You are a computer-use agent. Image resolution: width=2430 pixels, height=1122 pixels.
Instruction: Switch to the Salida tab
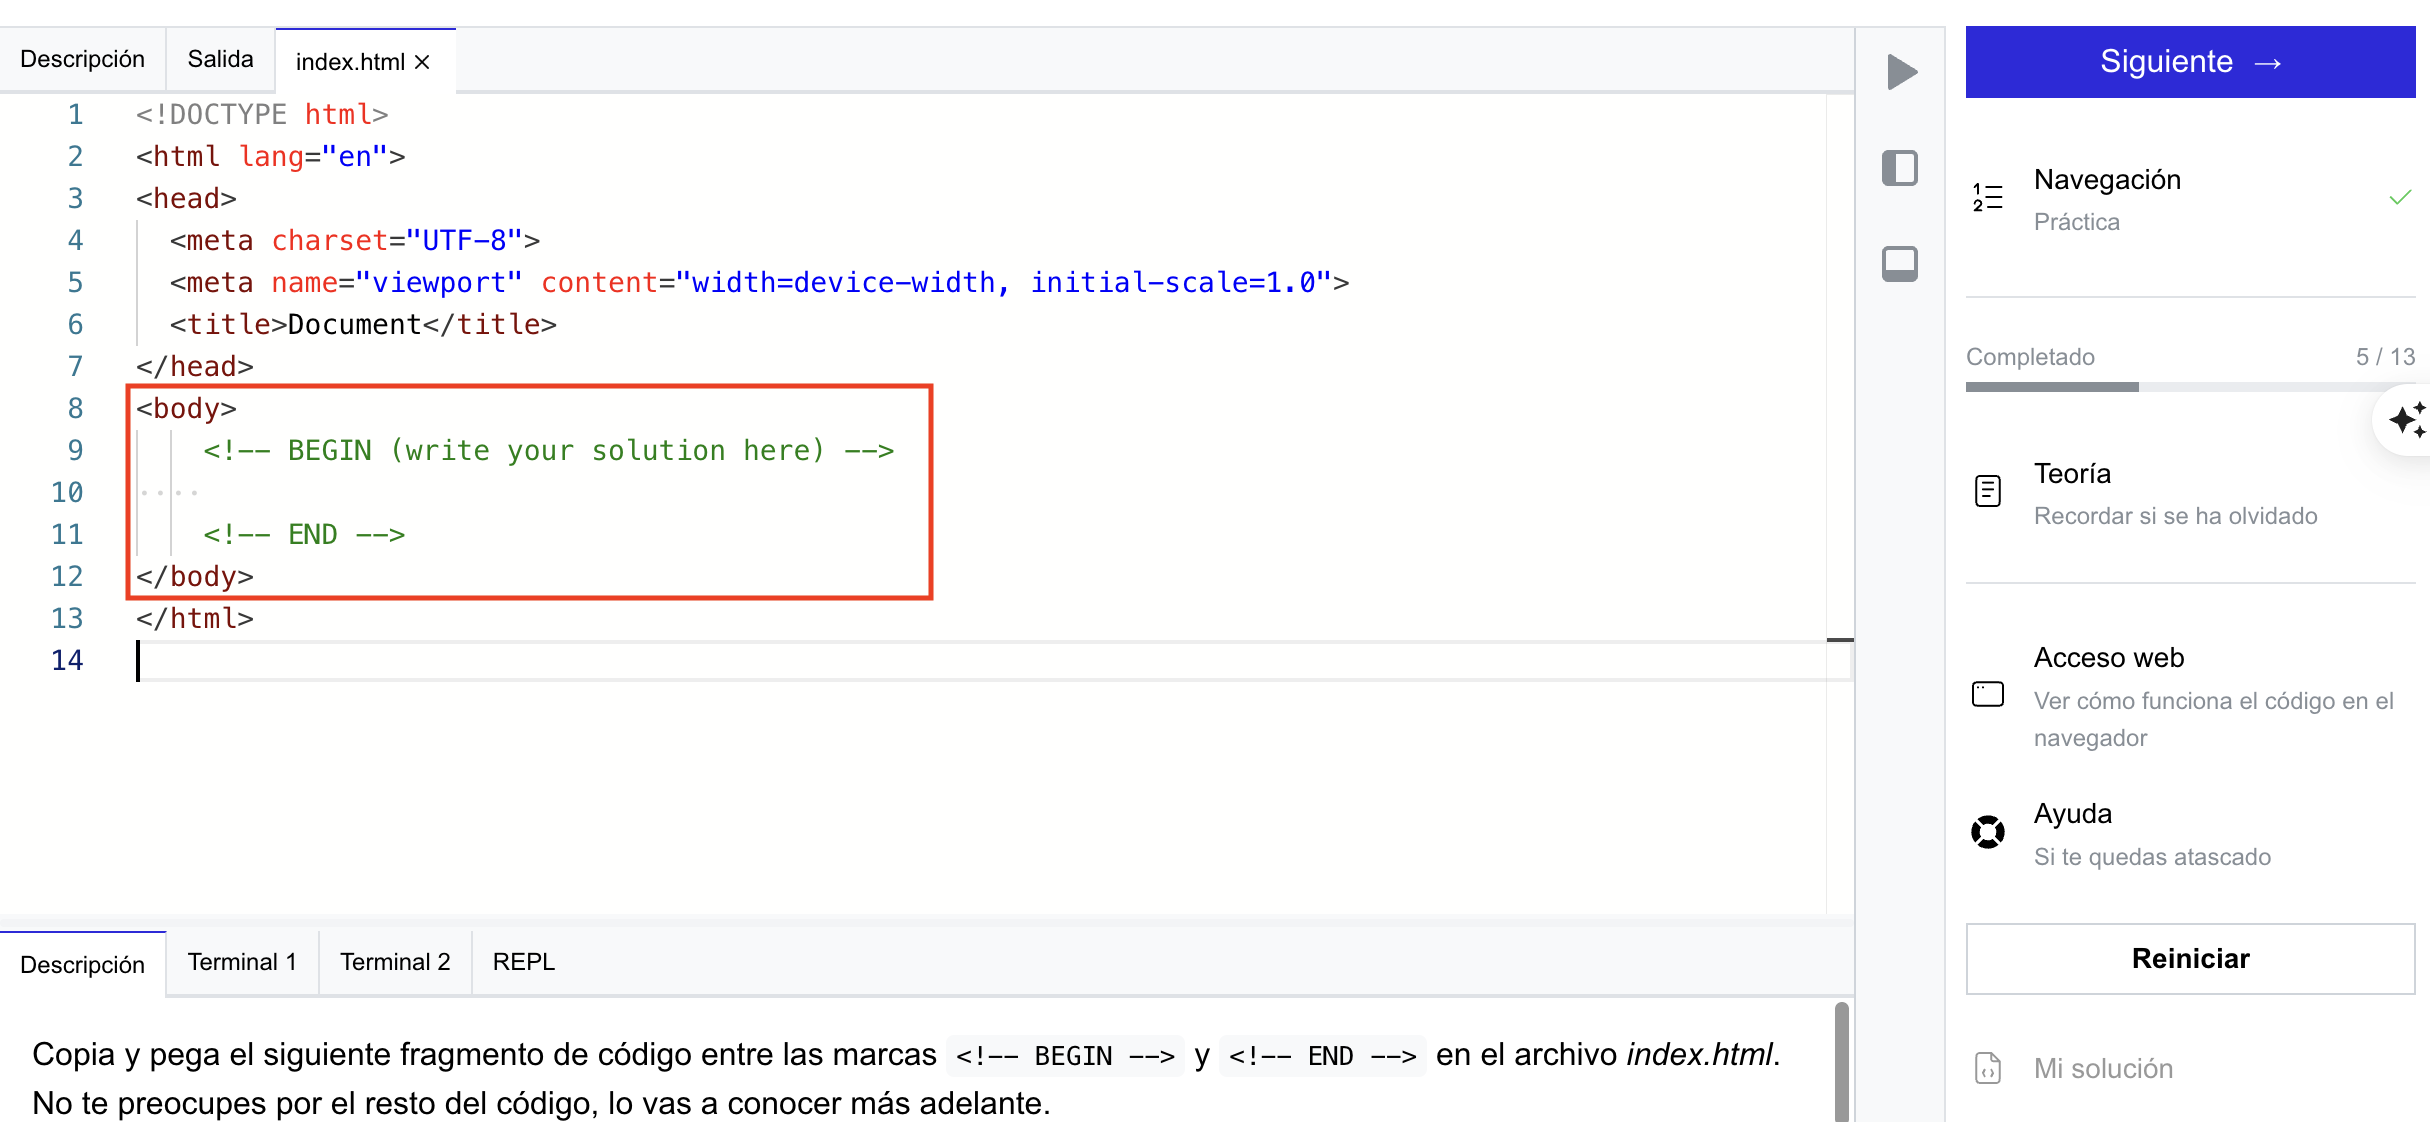click(220, 59)
